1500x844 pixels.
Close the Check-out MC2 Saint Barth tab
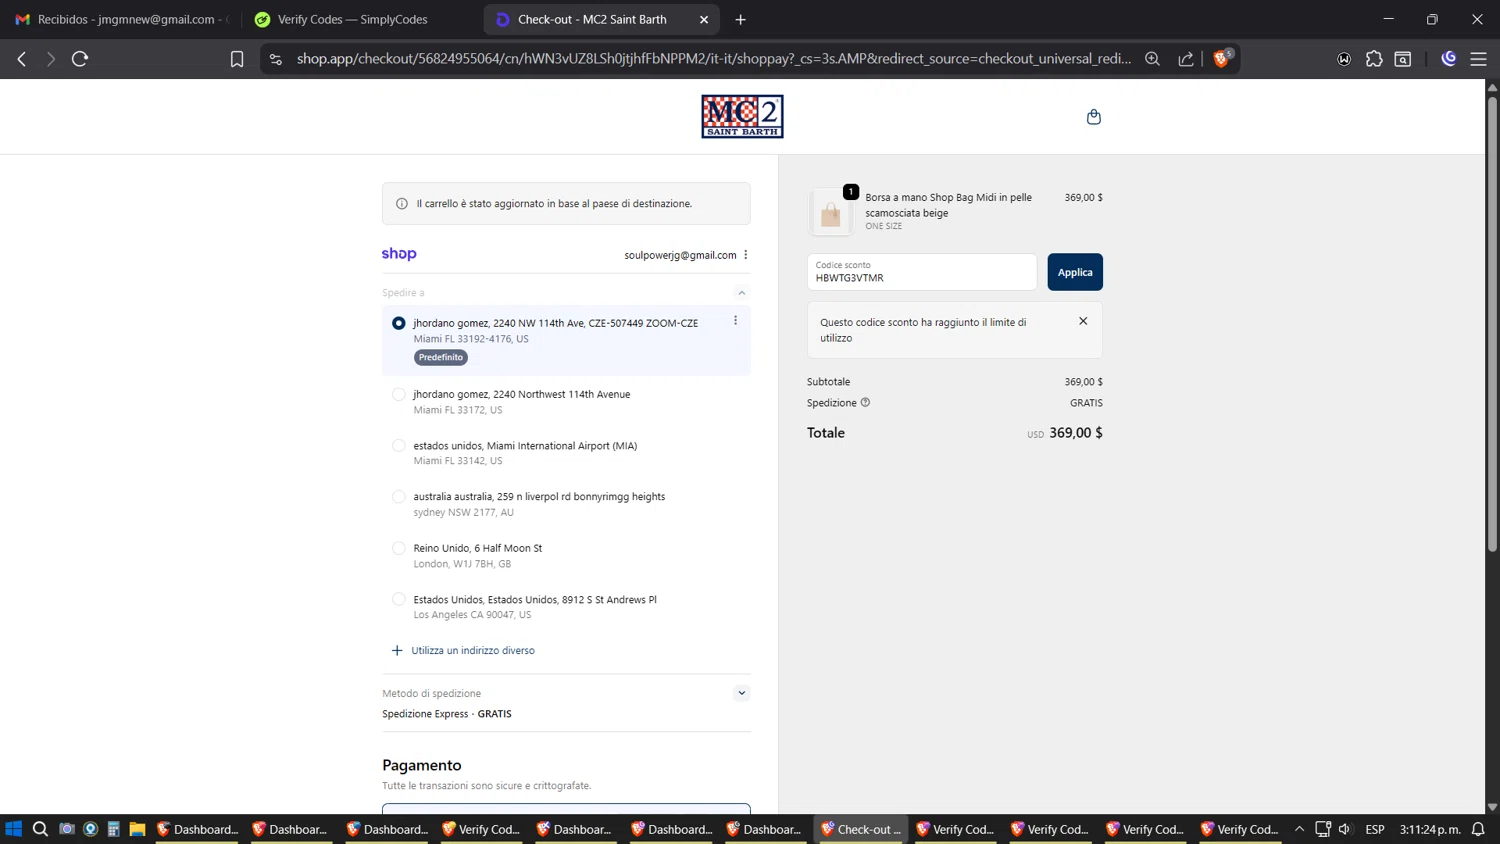[704, 20]
